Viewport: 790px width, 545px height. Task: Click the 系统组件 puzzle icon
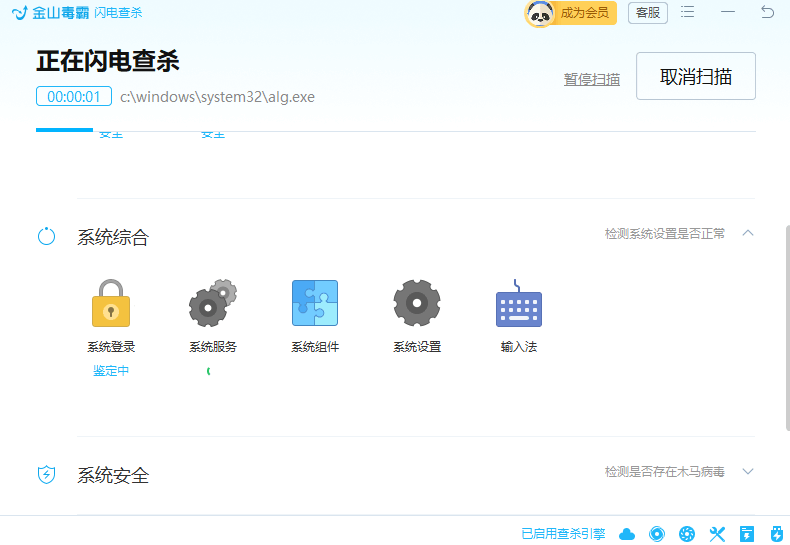tap(315, 303)
